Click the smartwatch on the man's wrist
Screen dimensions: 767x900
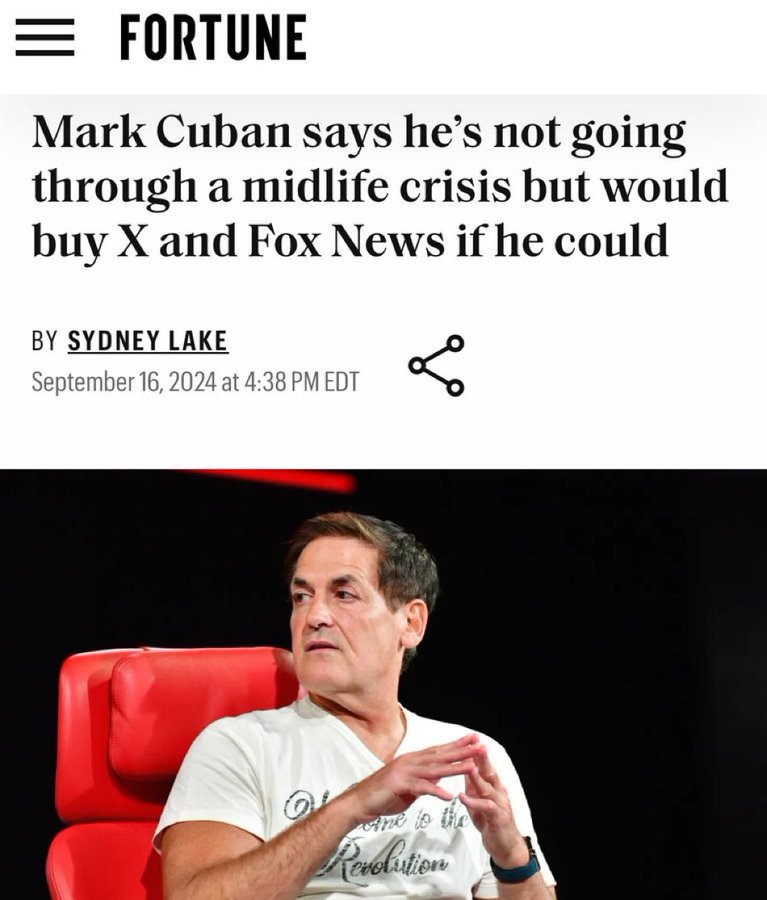pos(517,862)
